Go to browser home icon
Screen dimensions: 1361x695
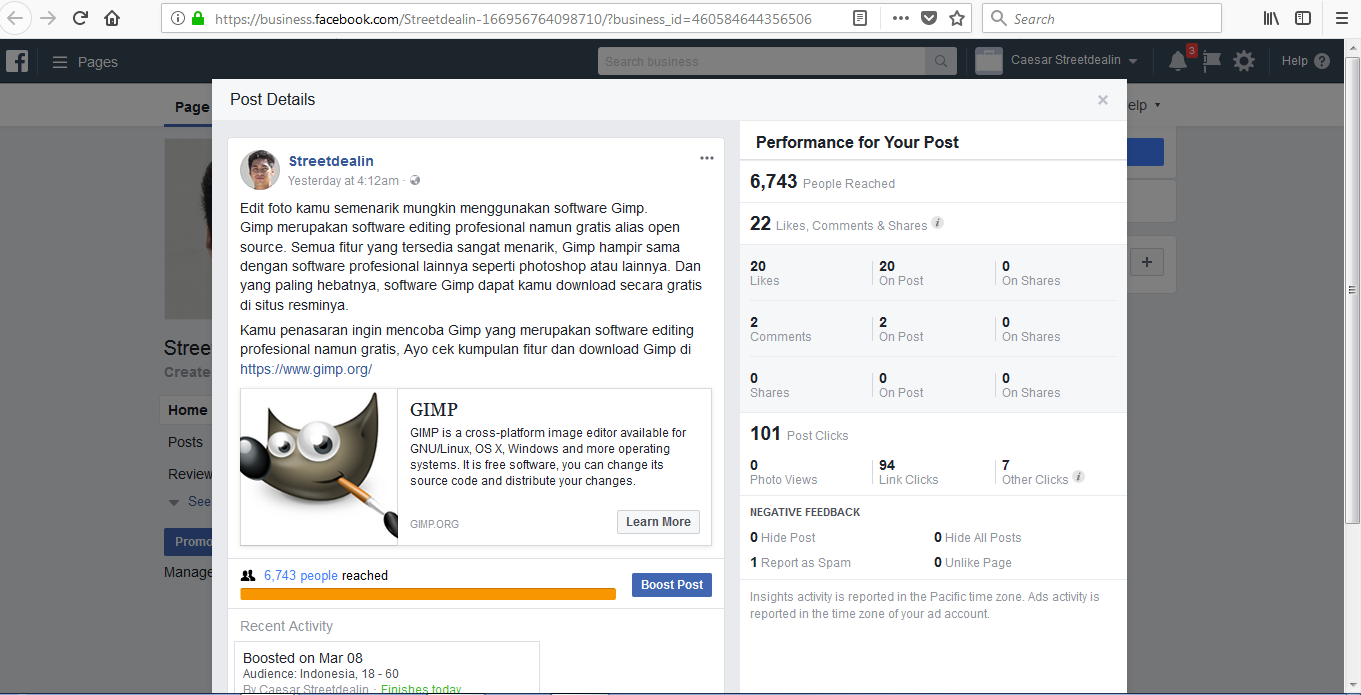coord(112,18)
